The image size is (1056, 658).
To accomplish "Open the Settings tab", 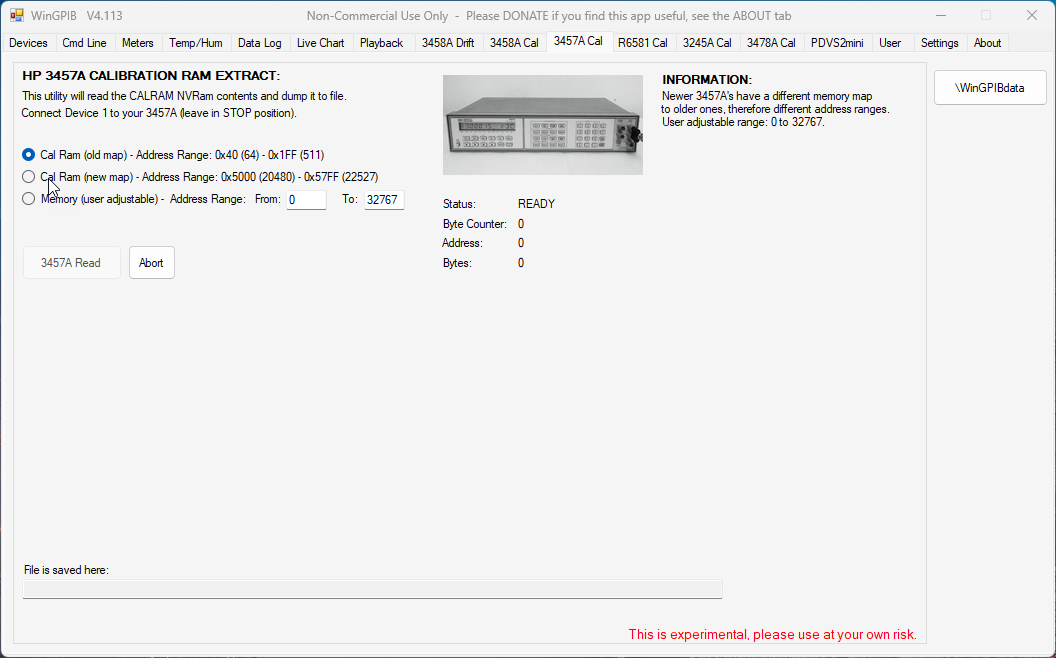I will 939,42.
